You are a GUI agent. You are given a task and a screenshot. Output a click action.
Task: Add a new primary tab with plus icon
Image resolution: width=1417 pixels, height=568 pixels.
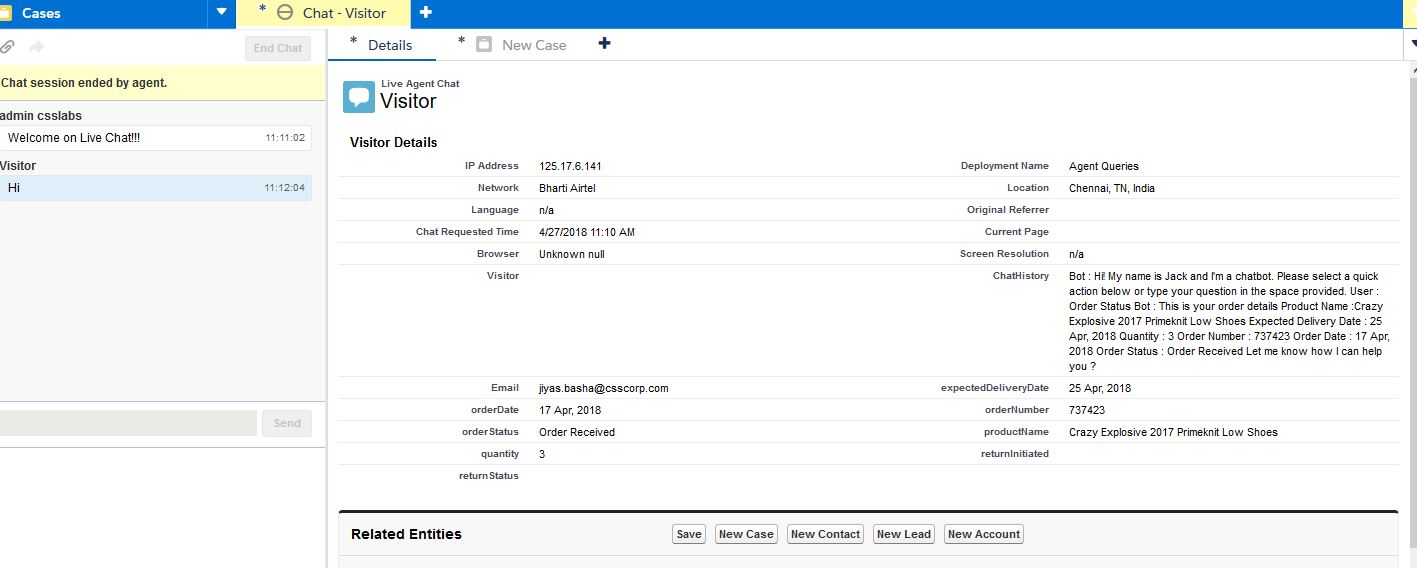tap(426, 13)
